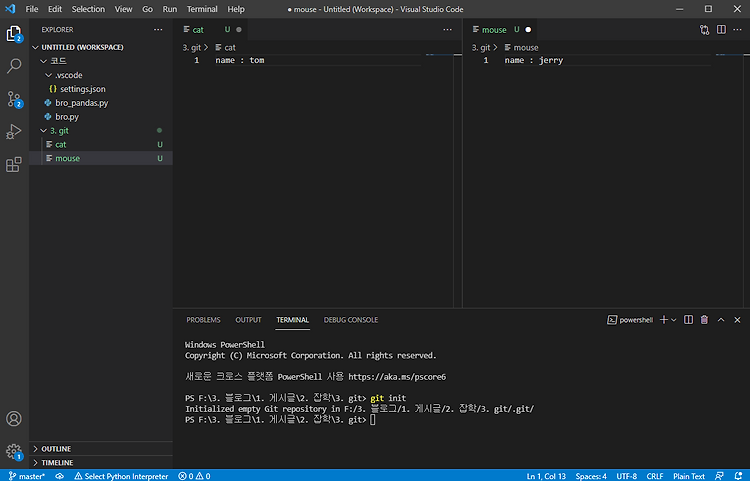
Task: Click Ln 1, Col 13 cursor position
Action: coord(546,476)
